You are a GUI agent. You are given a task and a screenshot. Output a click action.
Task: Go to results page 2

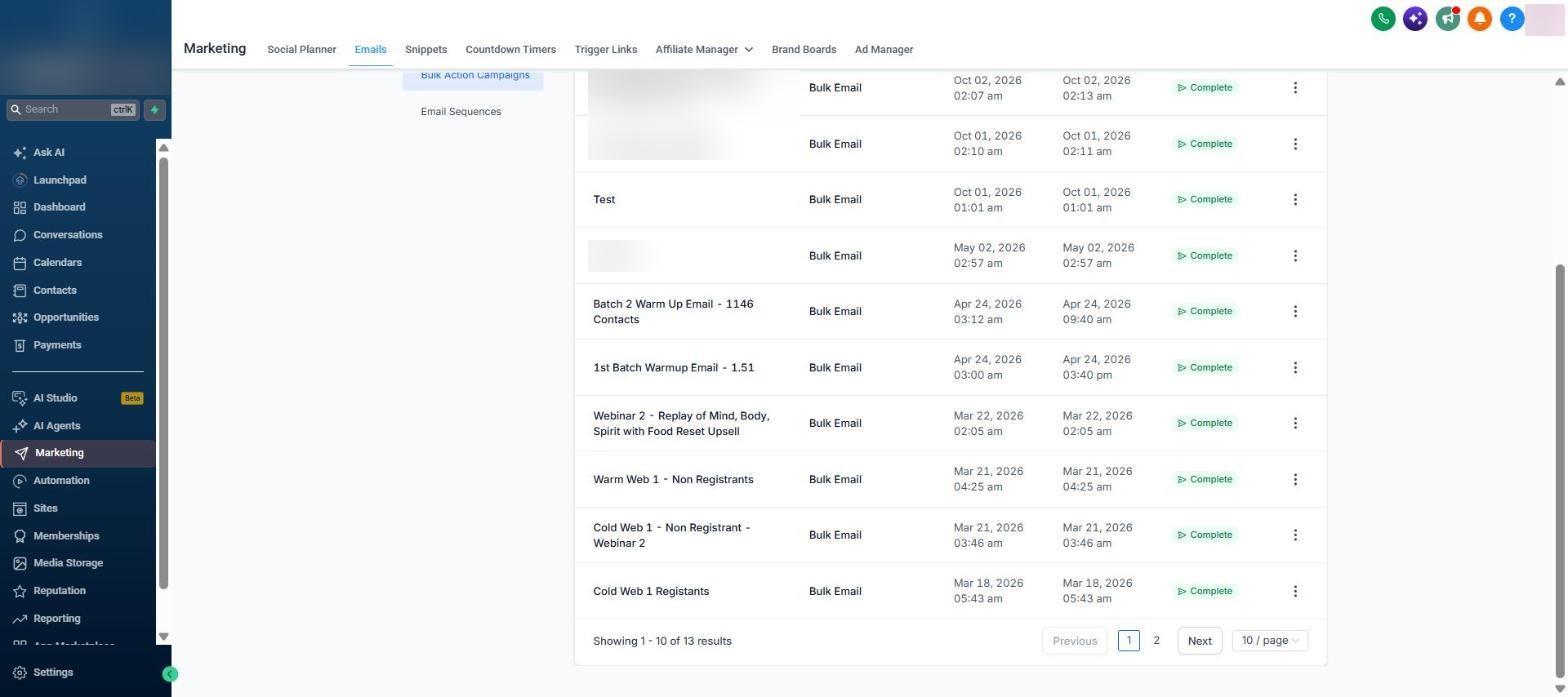point(1157,641)
